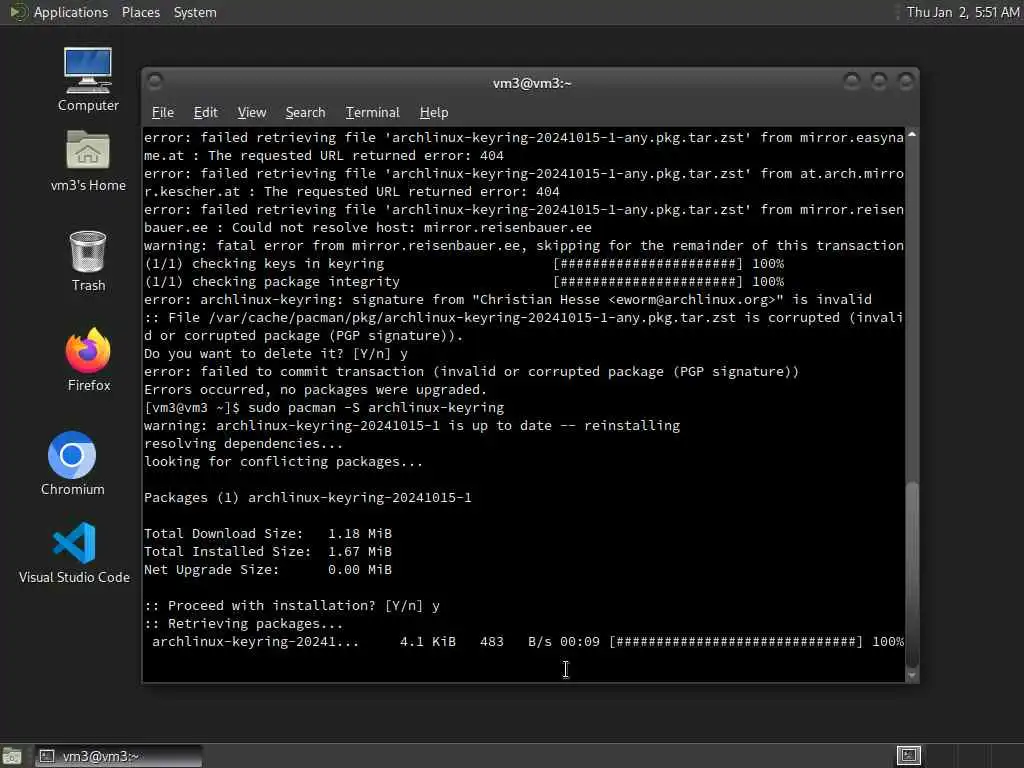
Task: Click 'Packages (1) archlinux-keyring-20241015-1' line
Action: click(308, 498)
